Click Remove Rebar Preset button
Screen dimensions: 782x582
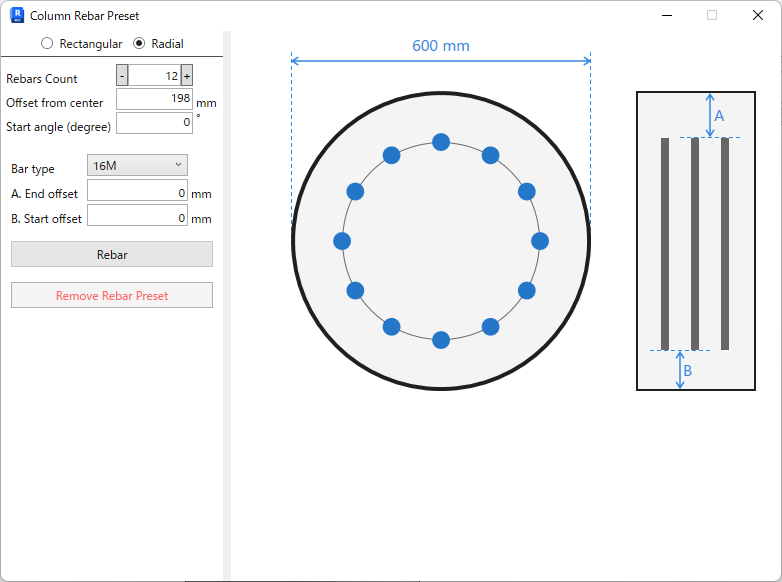(112, 295)
